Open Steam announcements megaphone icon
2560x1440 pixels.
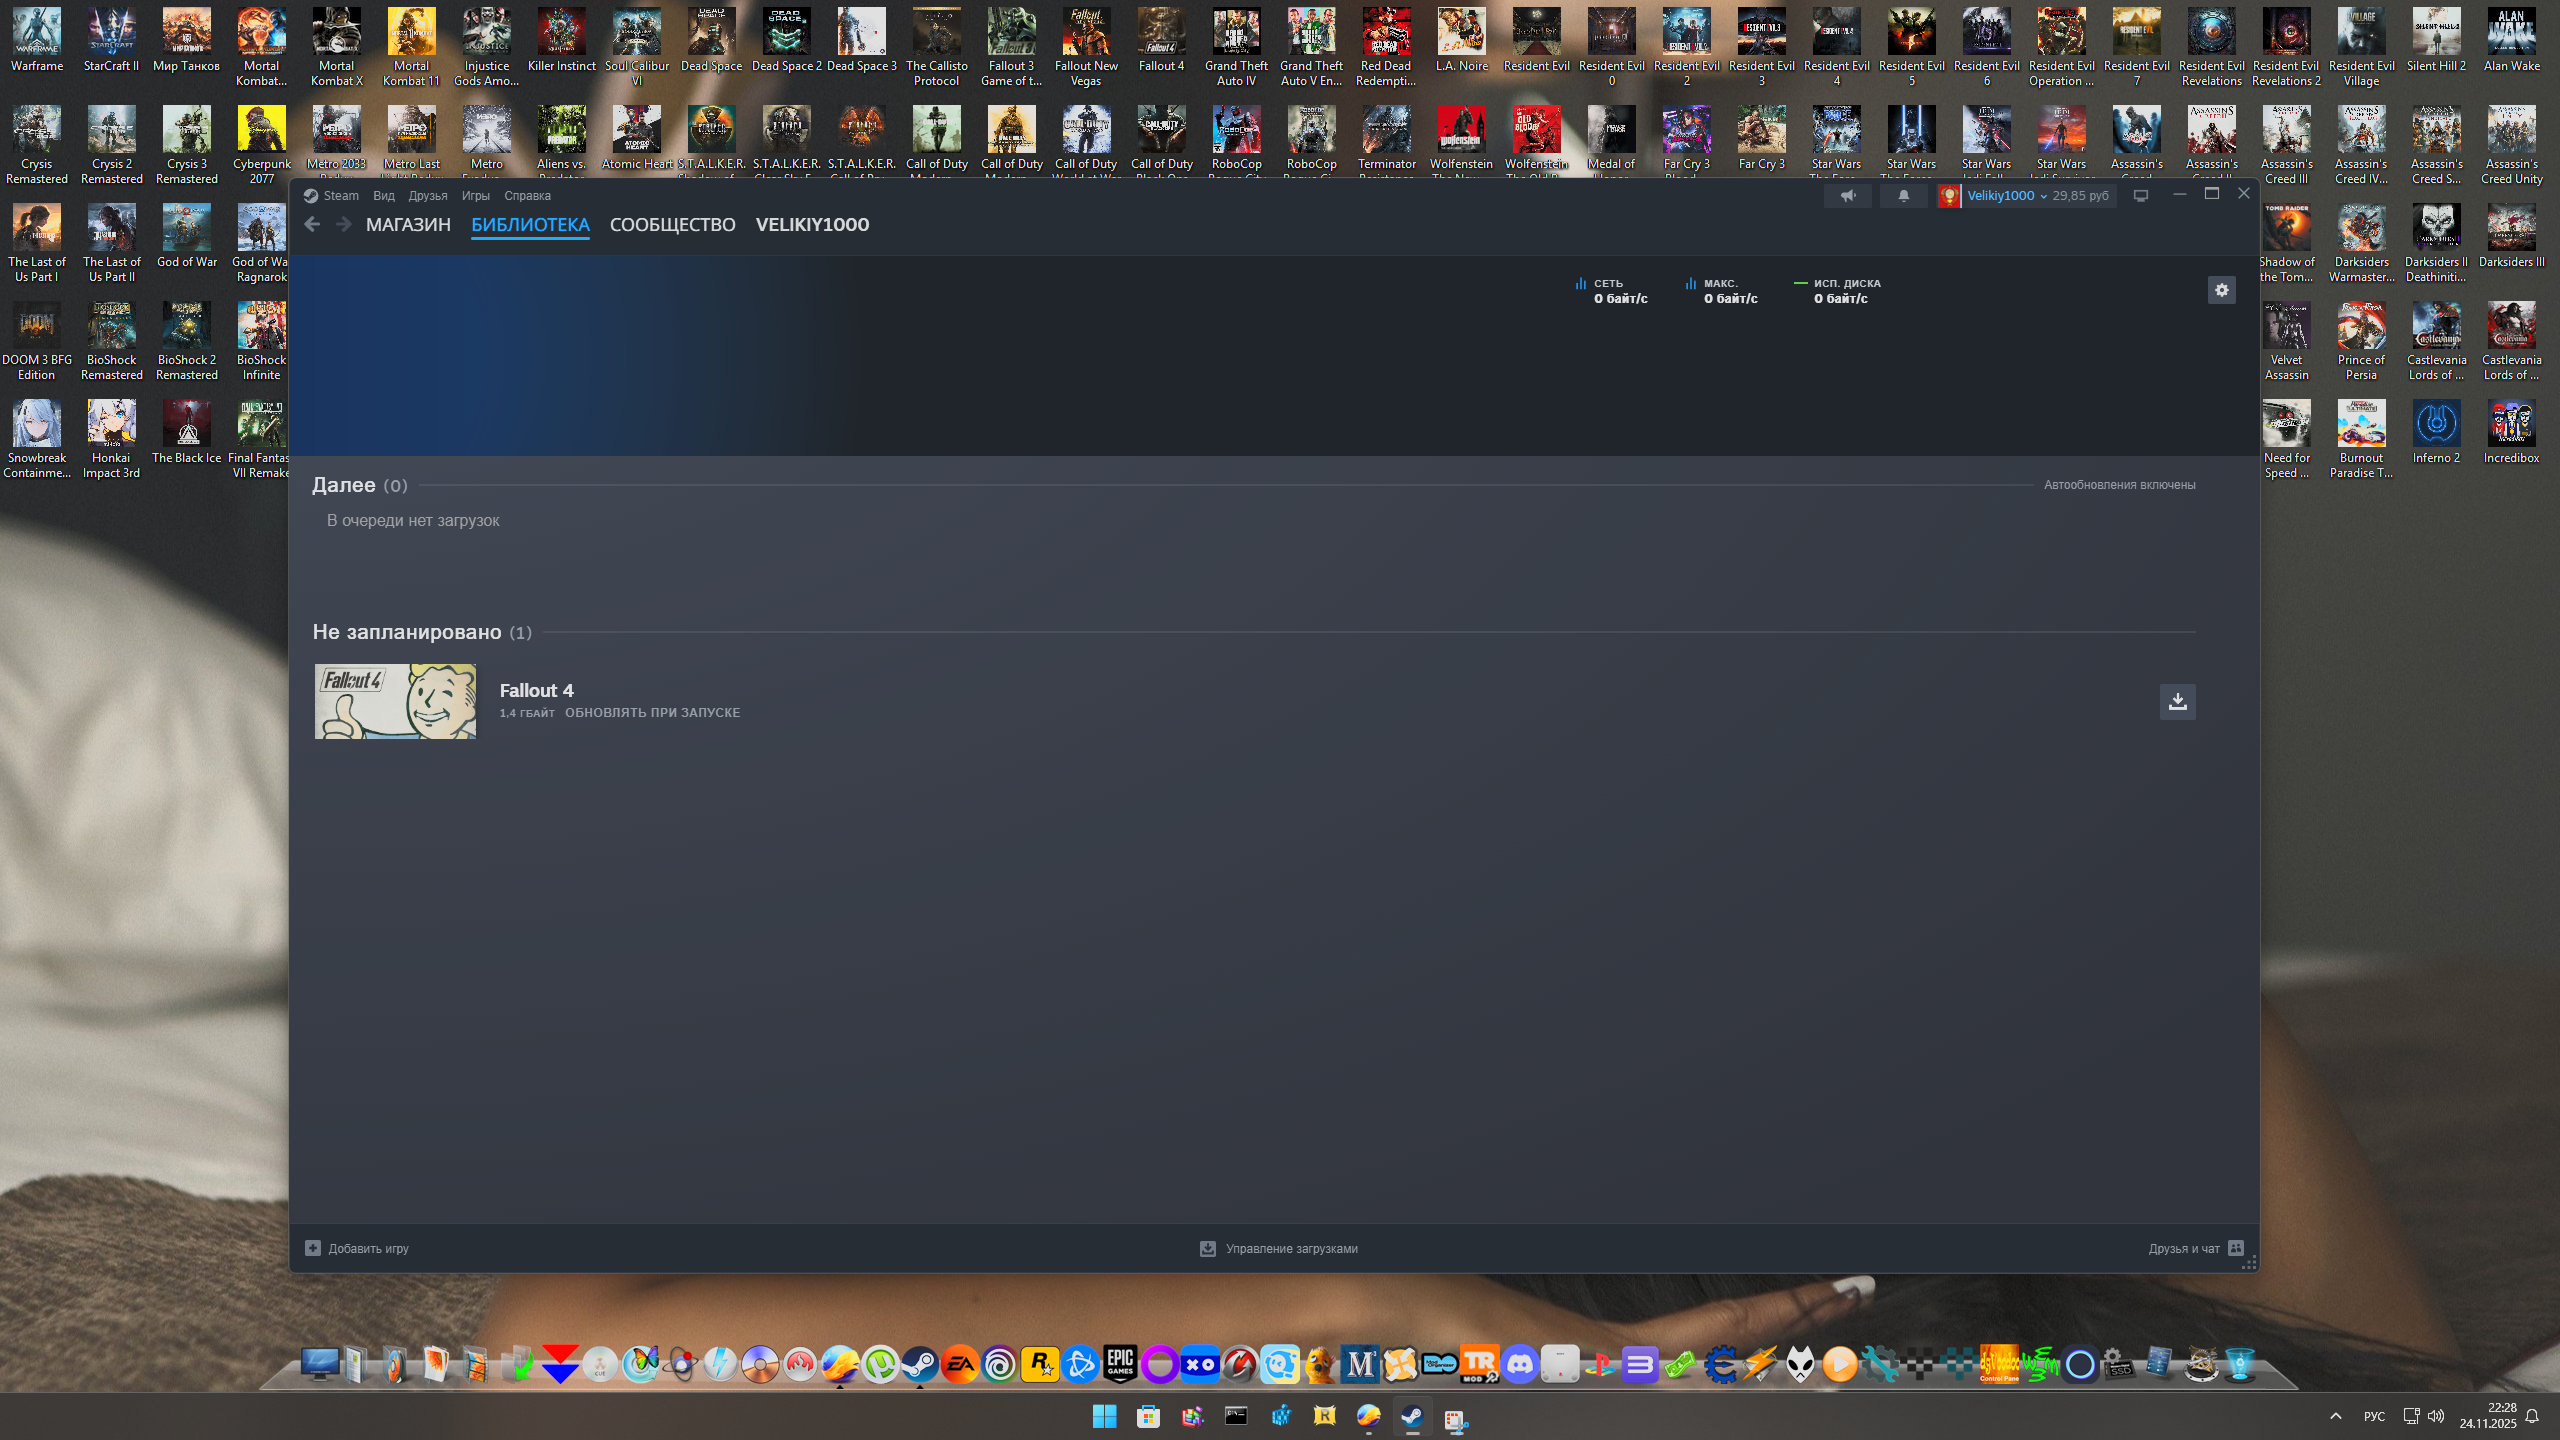coord(1847,196)
